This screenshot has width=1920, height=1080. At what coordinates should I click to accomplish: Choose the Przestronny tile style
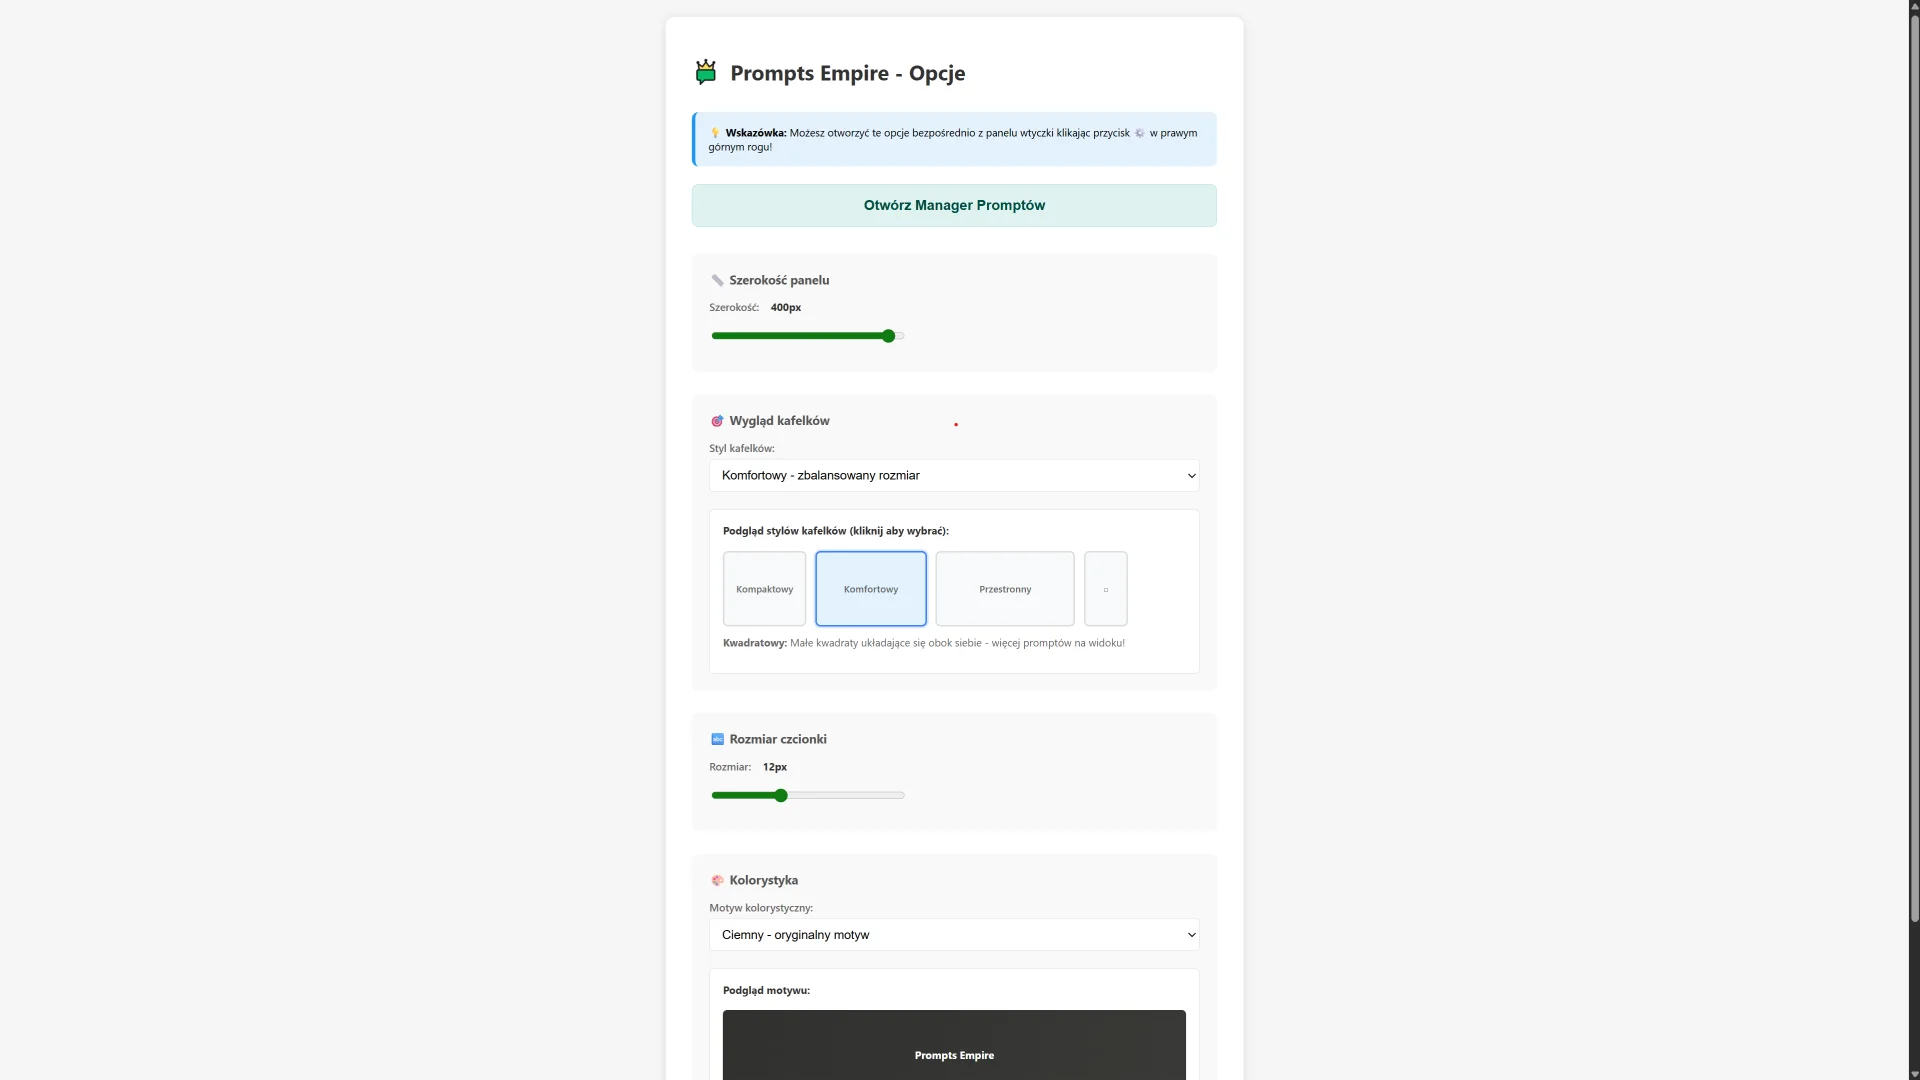(1004, 589)
